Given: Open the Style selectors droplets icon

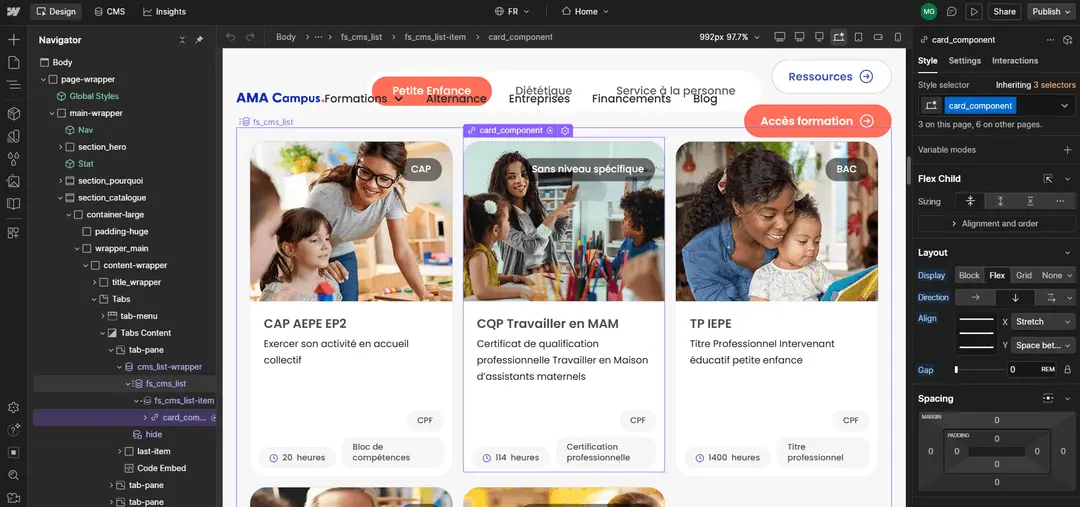Looking at the screenshot, I should 13,159.
